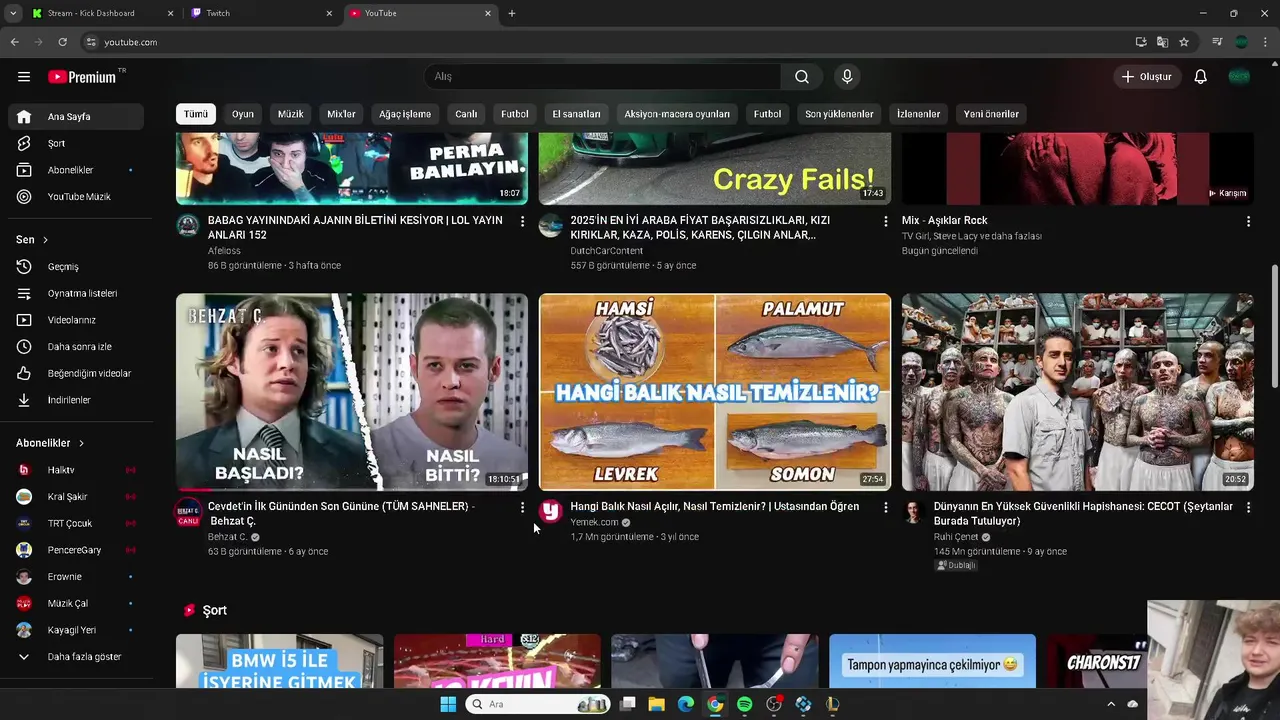Open options menu for BABAG YAYINDAKİ video
This screenshot has height=720, width=1280.
522,221
